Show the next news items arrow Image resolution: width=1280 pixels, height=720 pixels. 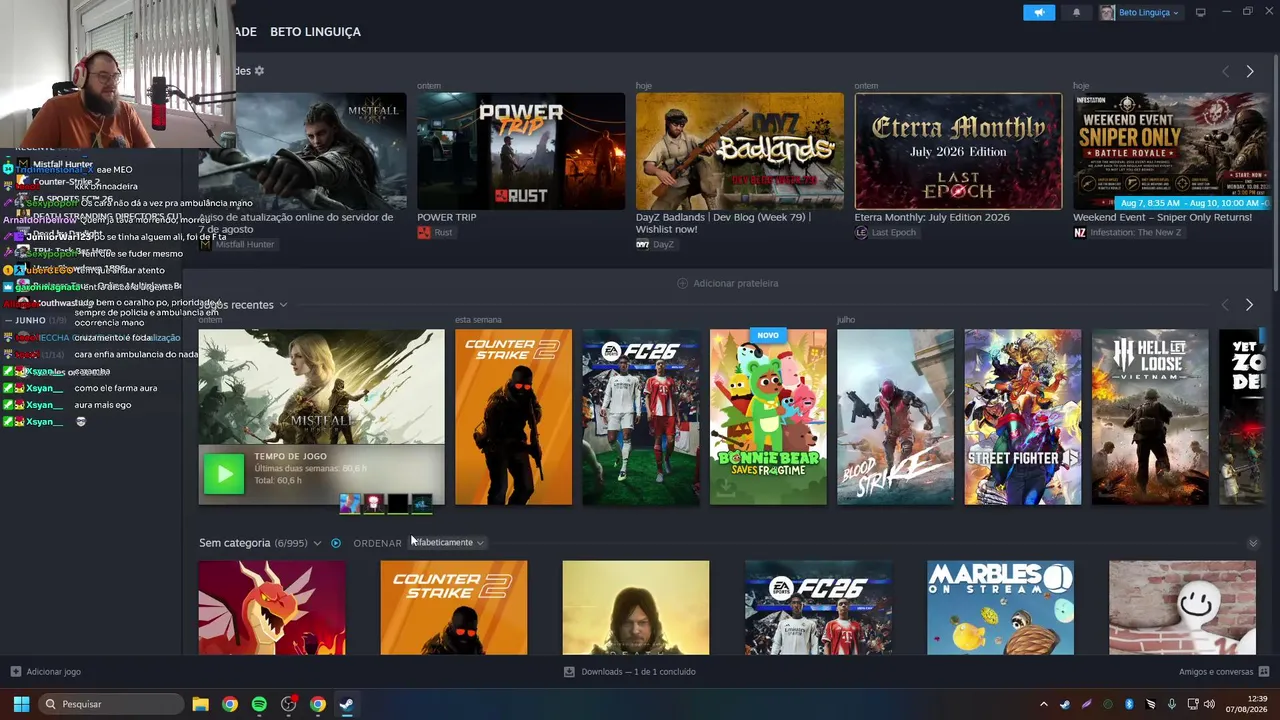(x=1249, y=71)
